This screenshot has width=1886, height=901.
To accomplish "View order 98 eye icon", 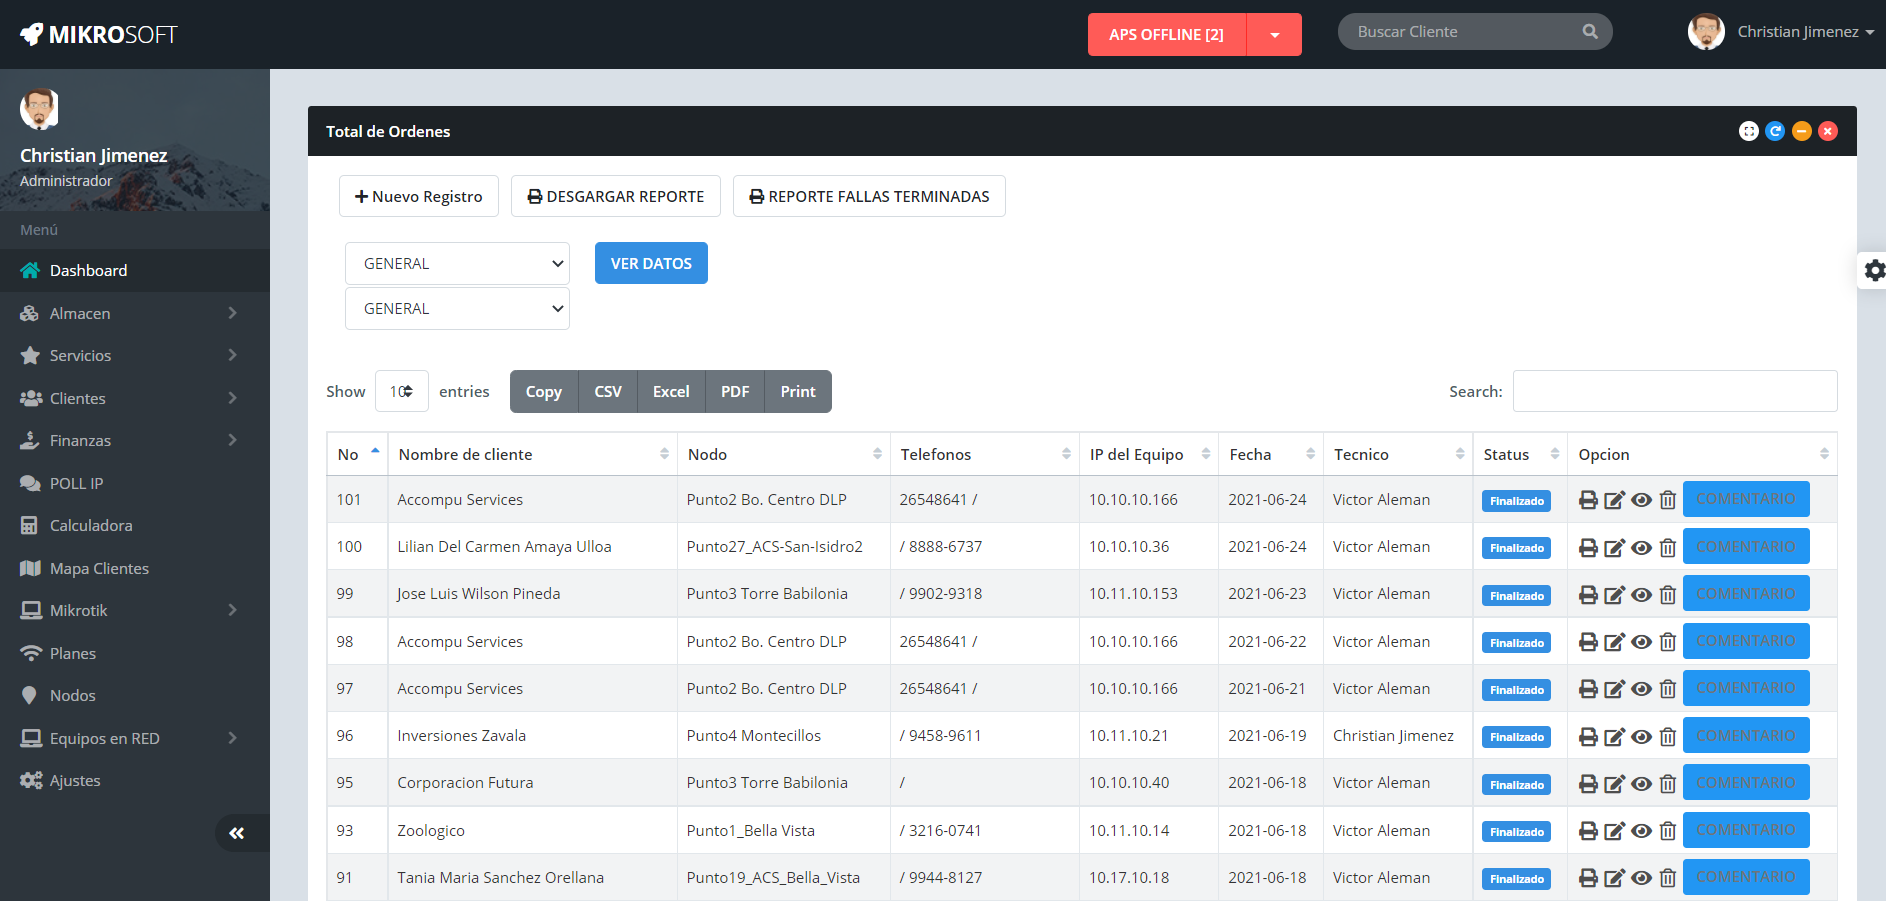I will [1641, 642].
